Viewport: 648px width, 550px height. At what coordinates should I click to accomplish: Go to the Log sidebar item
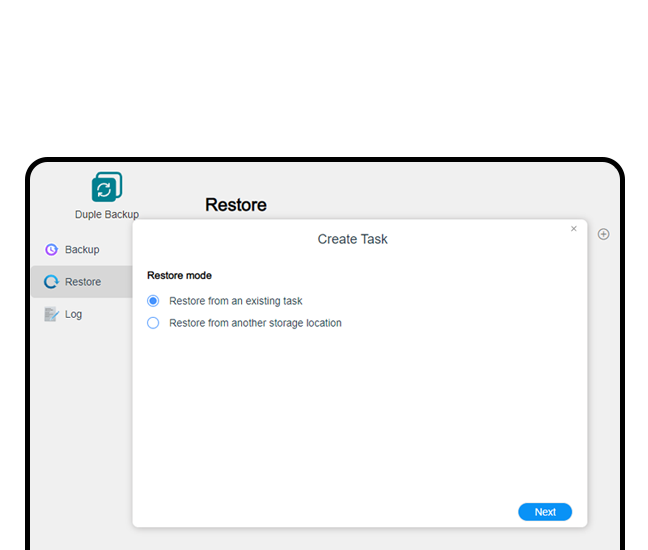(x=73, y=314)
